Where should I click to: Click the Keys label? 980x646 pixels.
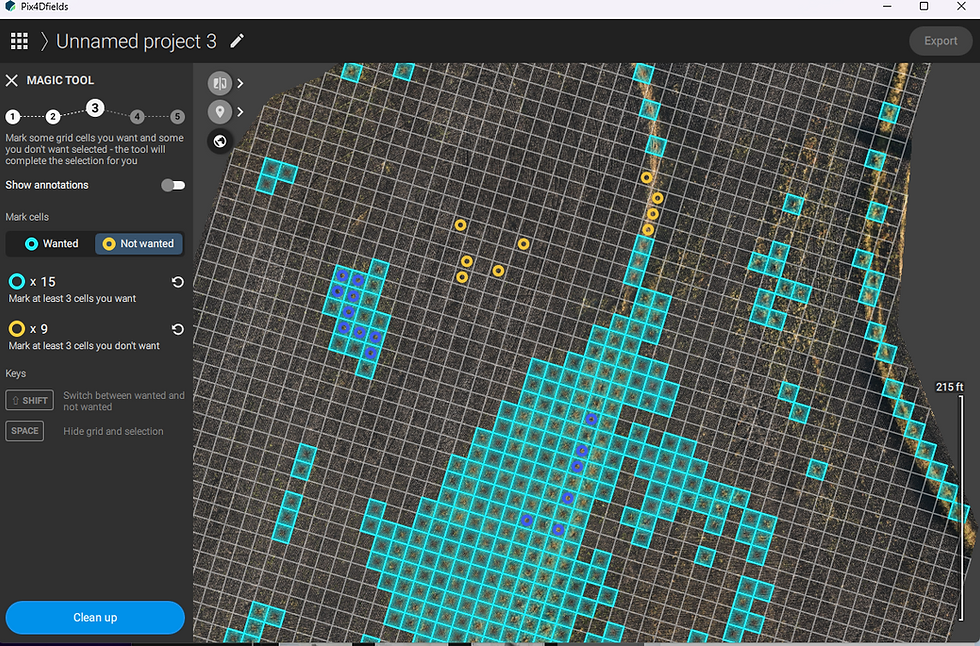(x=16, y=374)
